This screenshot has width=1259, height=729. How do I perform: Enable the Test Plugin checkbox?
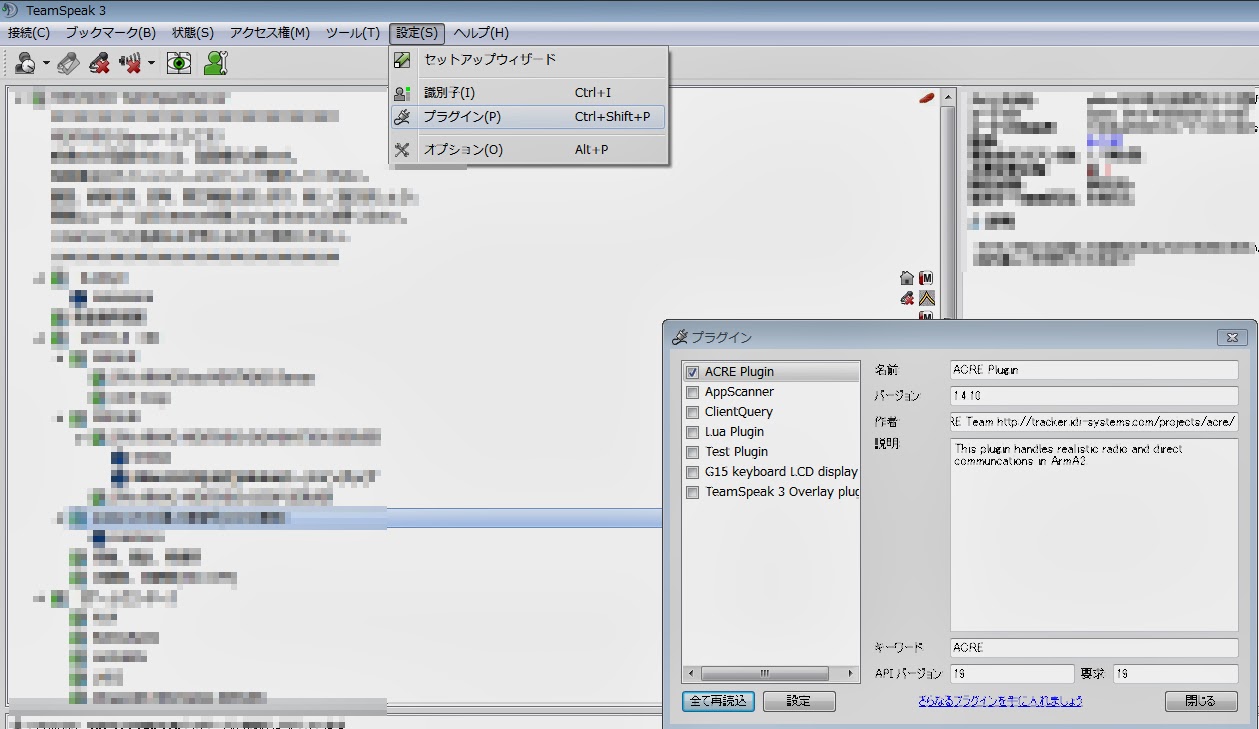point(692,452)
